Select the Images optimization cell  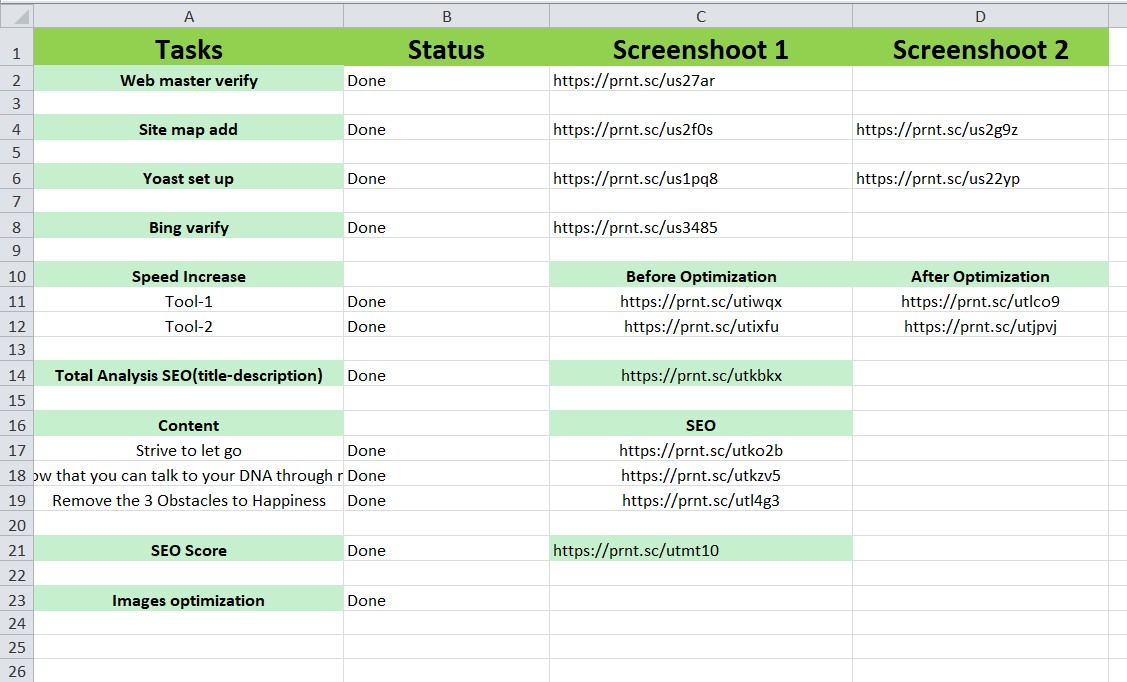coord(188,600)
